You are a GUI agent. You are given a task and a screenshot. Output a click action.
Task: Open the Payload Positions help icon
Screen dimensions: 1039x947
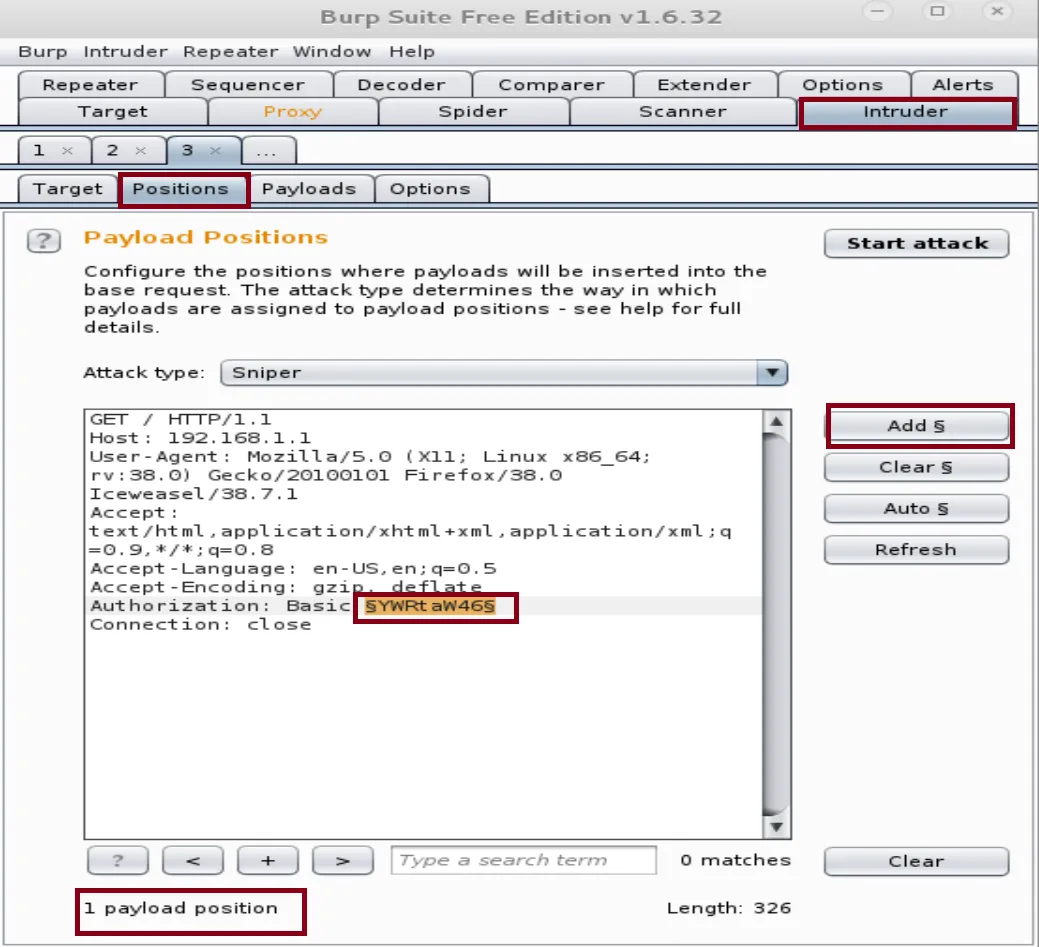(44, 240)
